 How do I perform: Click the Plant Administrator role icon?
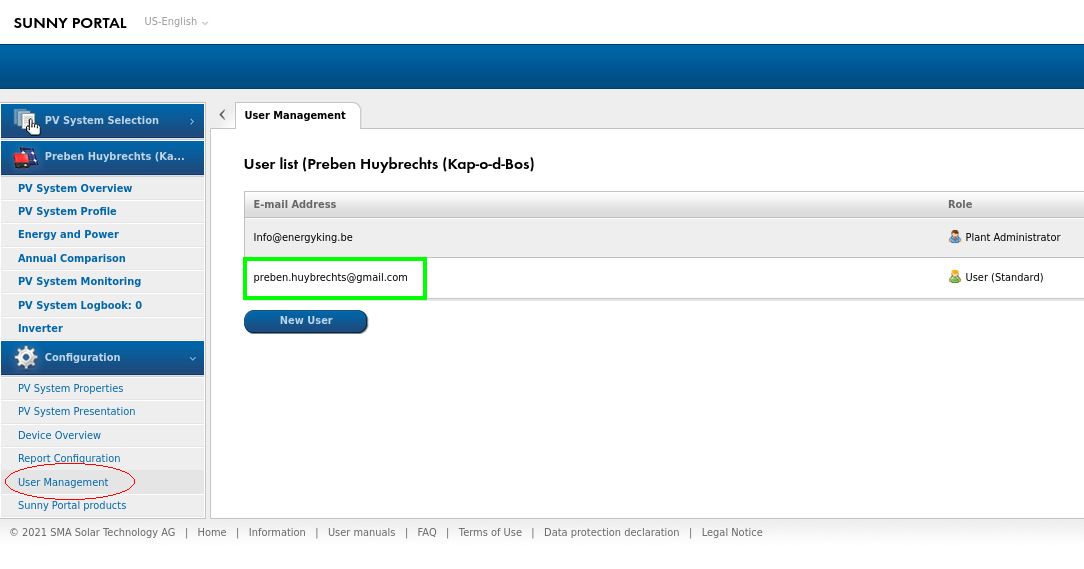click(x=954, y=238)
